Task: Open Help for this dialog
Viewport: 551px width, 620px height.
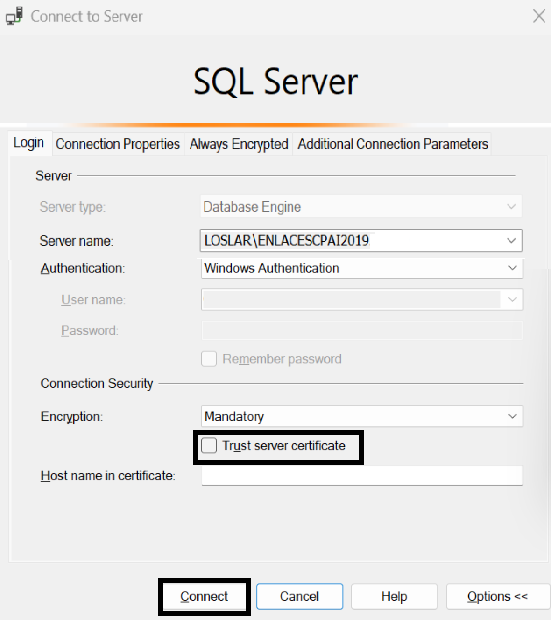Action: (x=394, y=596)
